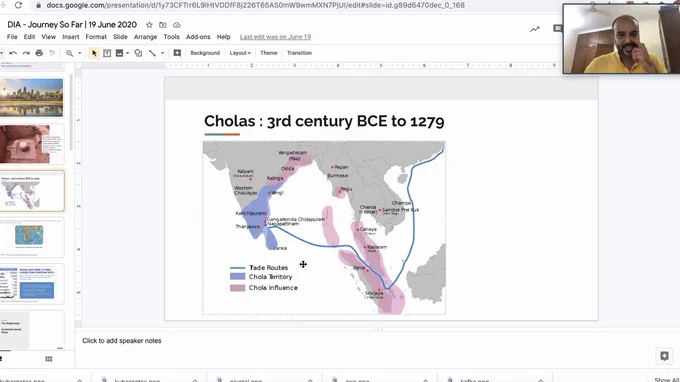This screenshot has height=382, width=680.
Task: Select the Paint format tool
Action: [x=52, y=53]
